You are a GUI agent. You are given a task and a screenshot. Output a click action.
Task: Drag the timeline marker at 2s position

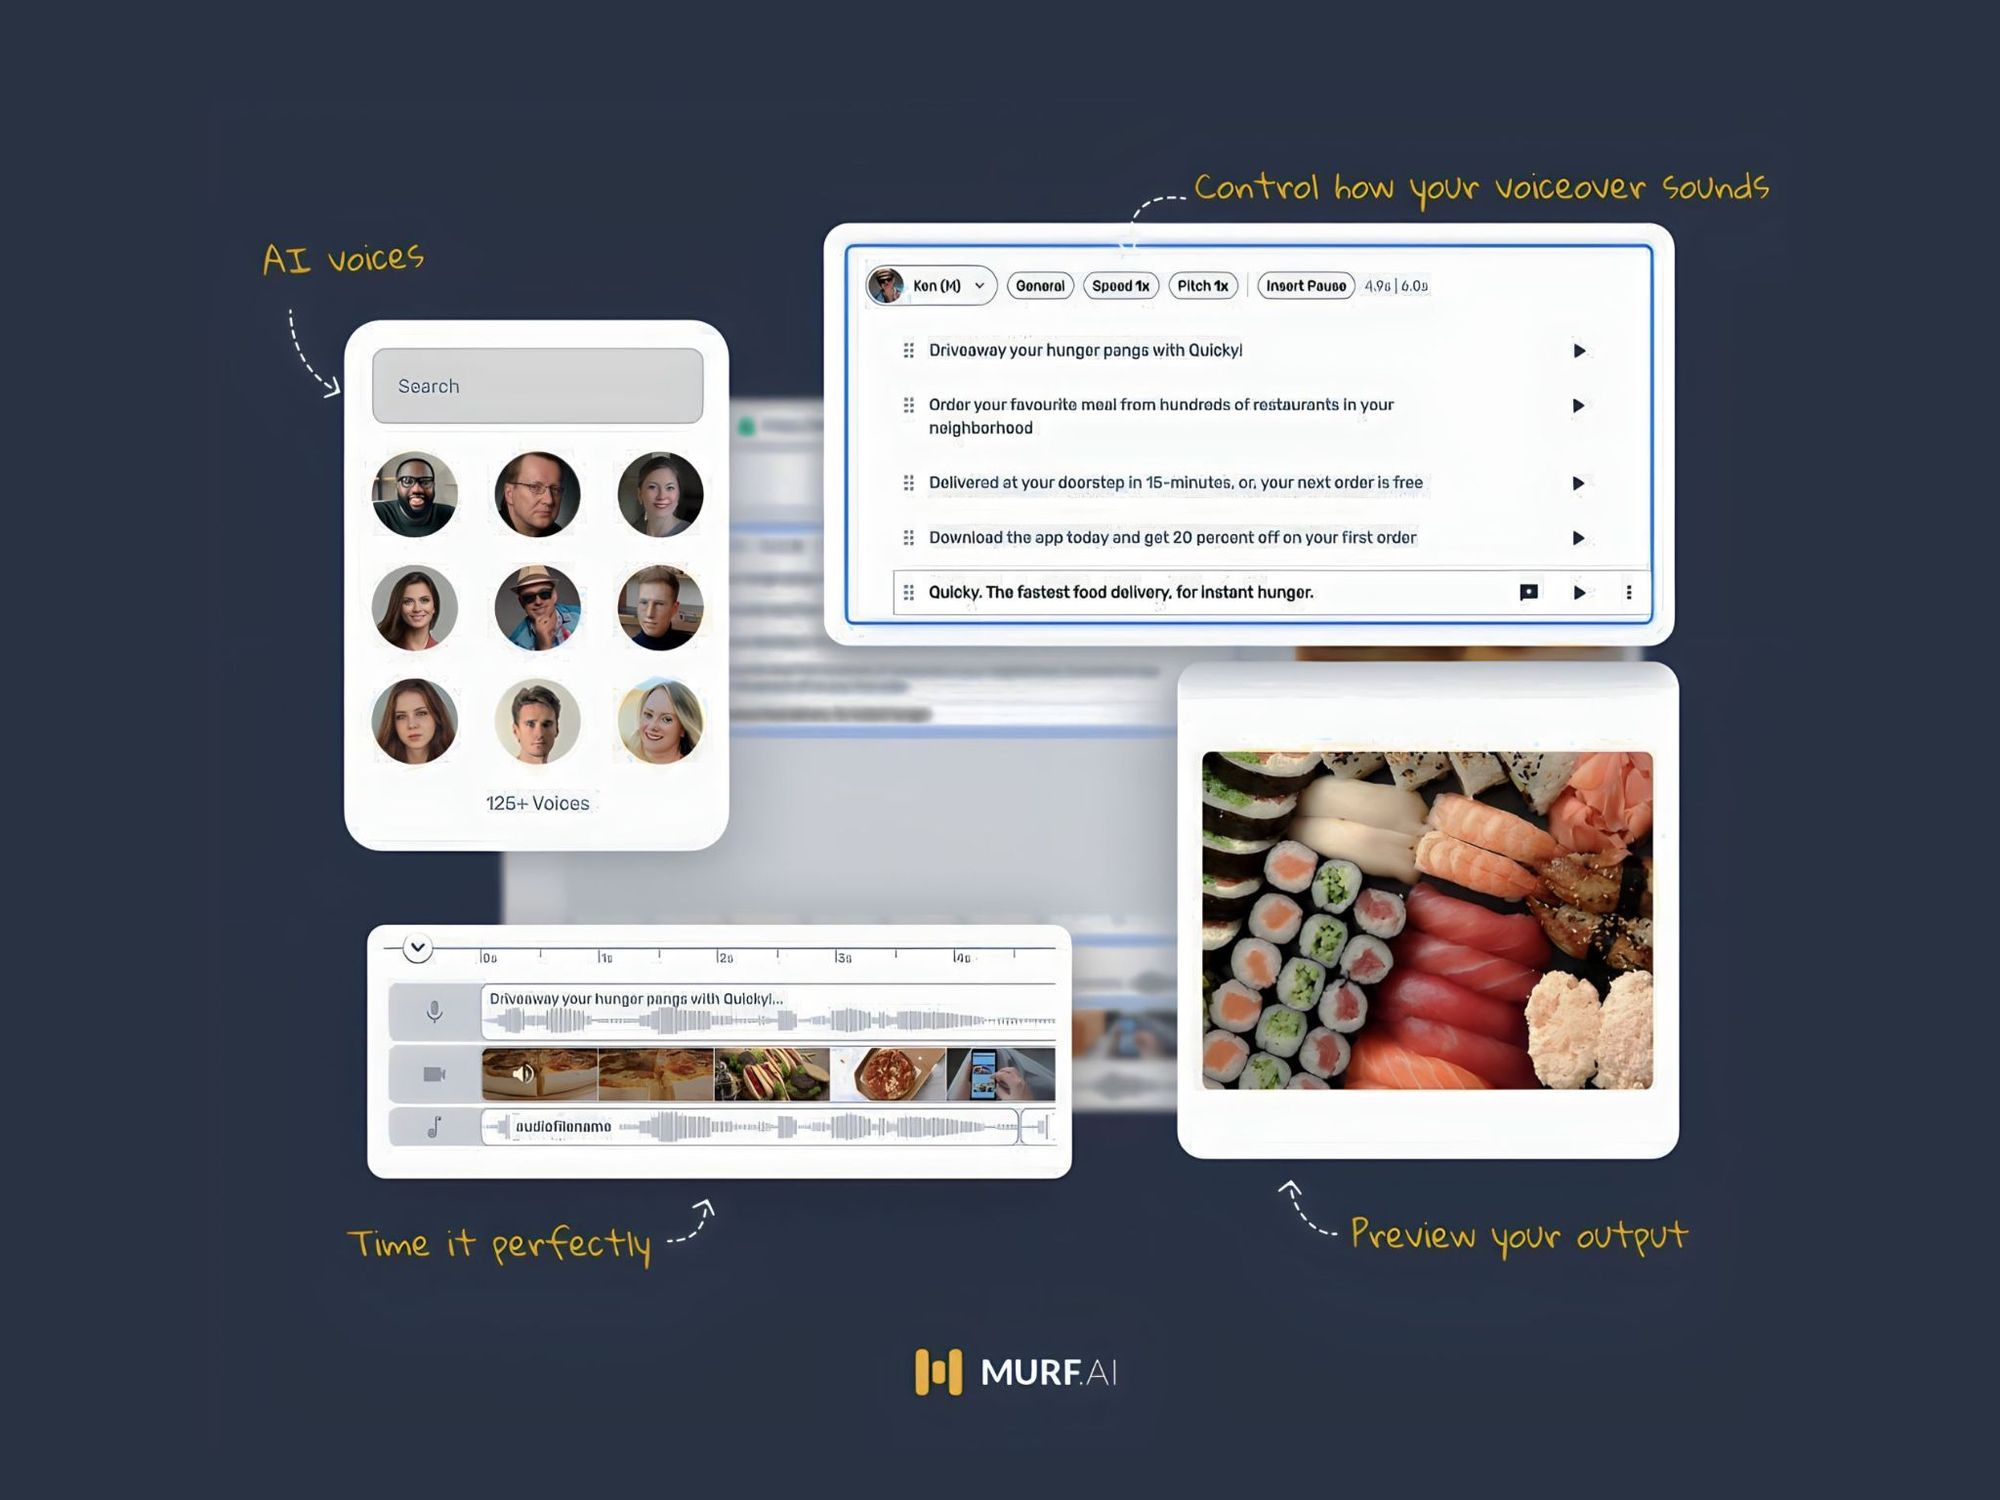tap(720, 945)
